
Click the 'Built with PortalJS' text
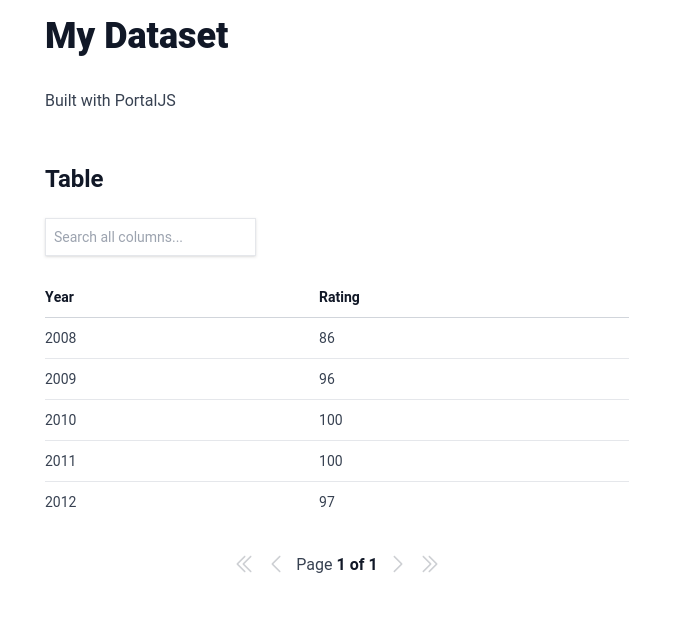click(x=110, y=100)
